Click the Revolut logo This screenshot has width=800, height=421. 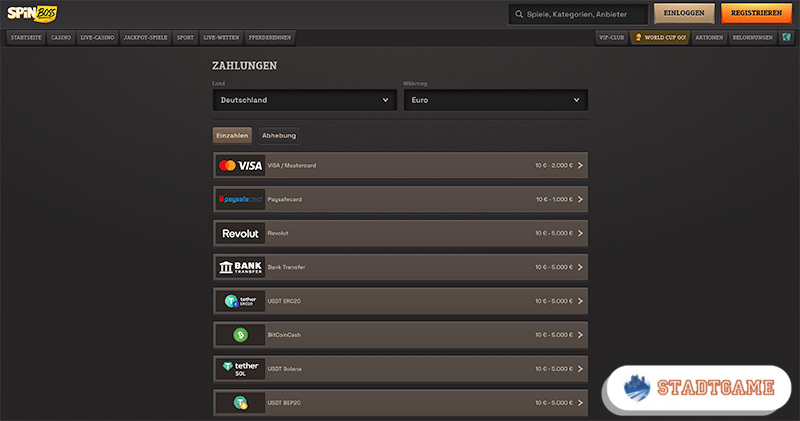[240, 233]
